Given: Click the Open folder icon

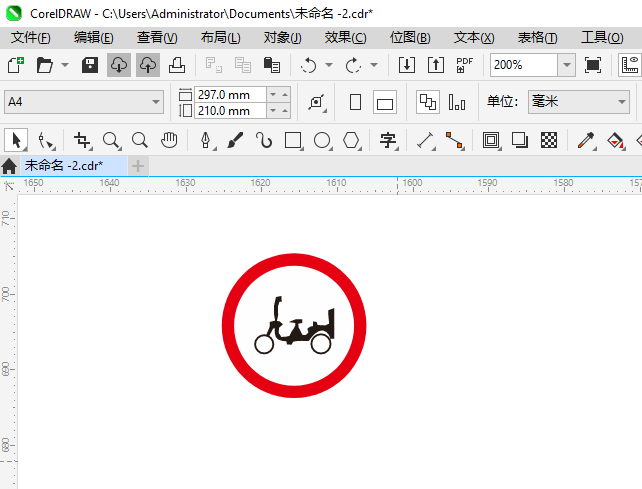Looking at the screenshot, I should tap(45, 65).
